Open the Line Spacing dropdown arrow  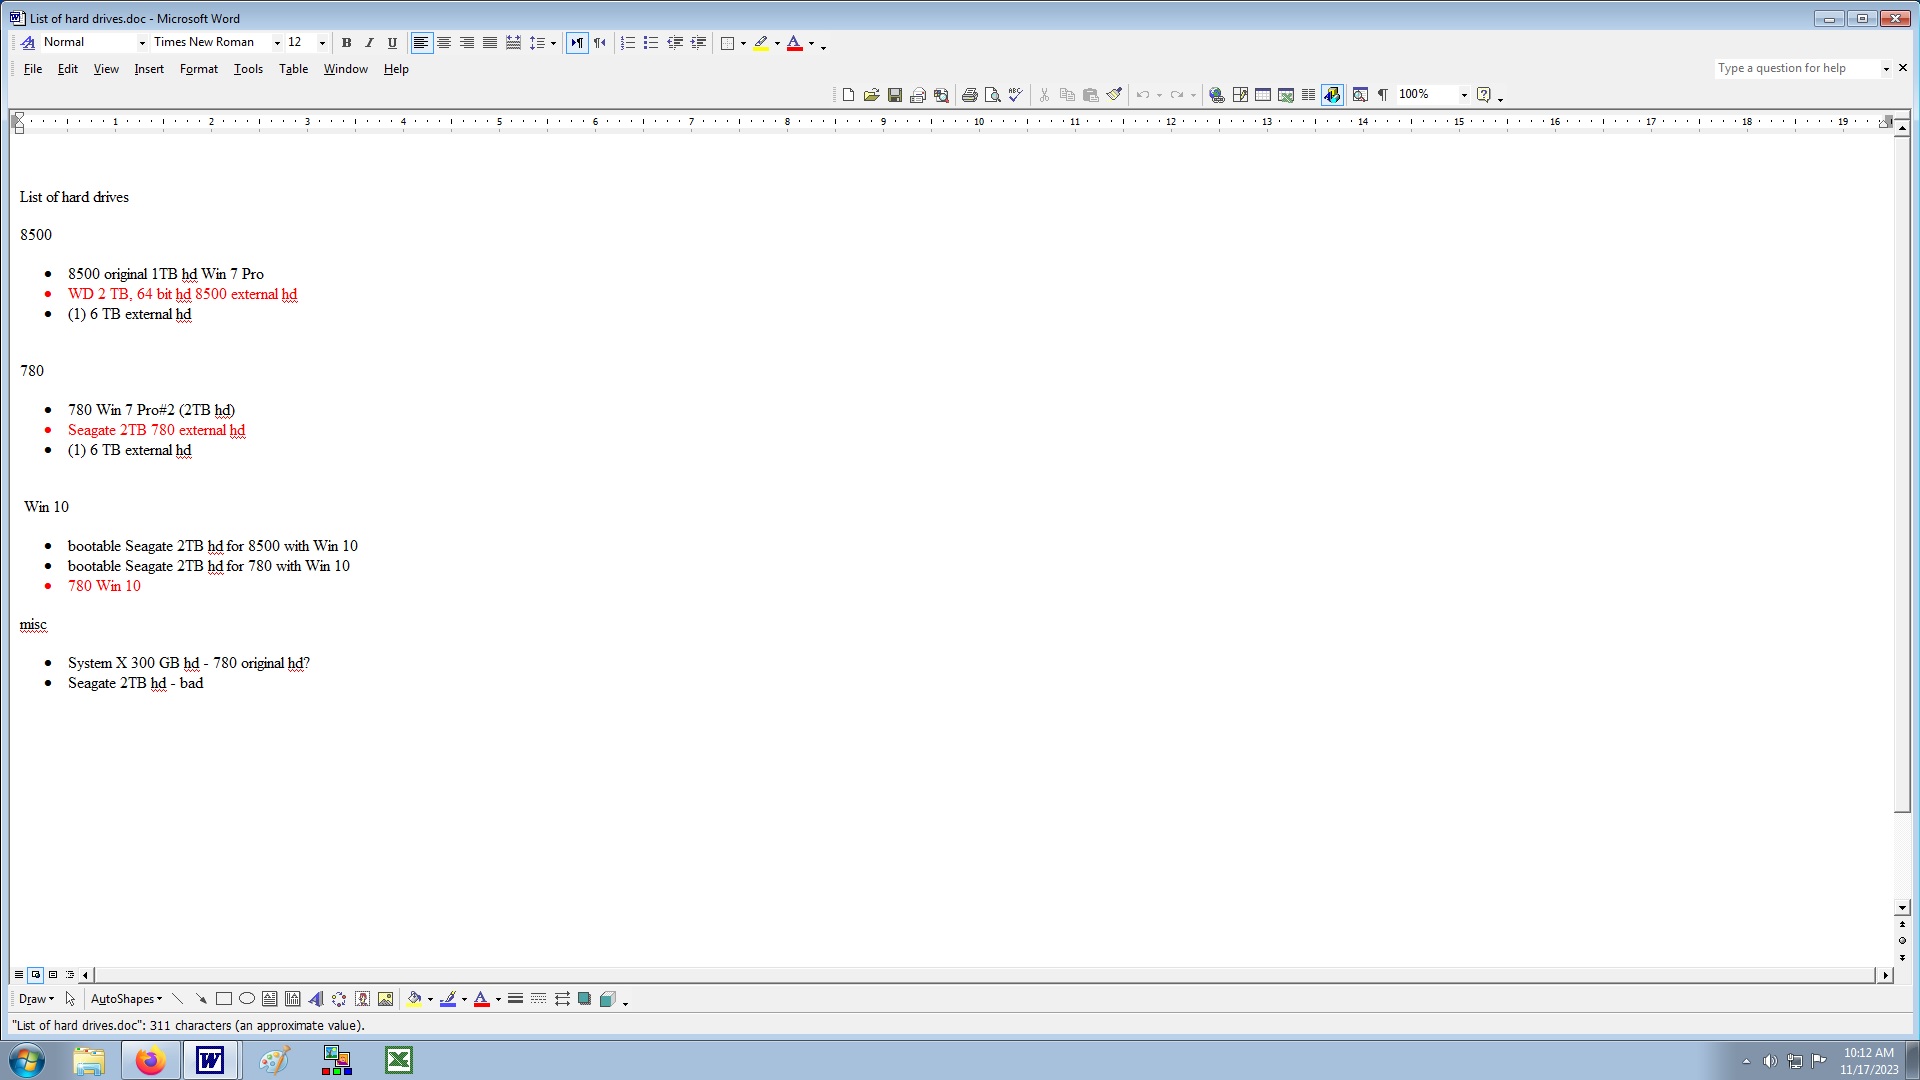click(x=553, y=44)
